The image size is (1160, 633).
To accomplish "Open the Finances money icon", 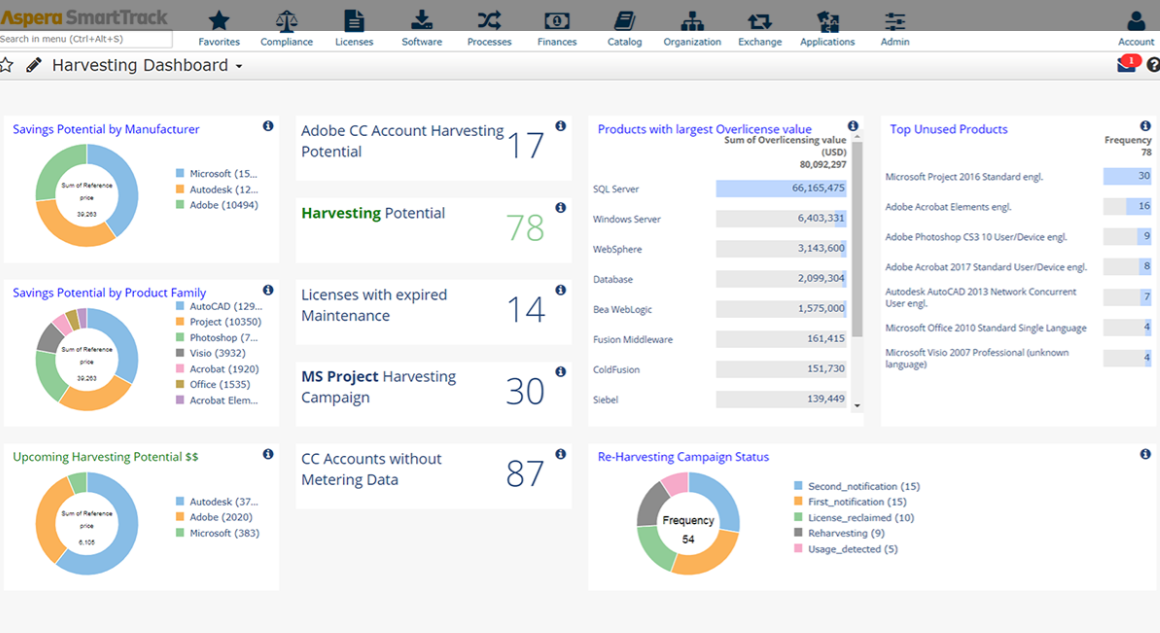I will point(557,21).
